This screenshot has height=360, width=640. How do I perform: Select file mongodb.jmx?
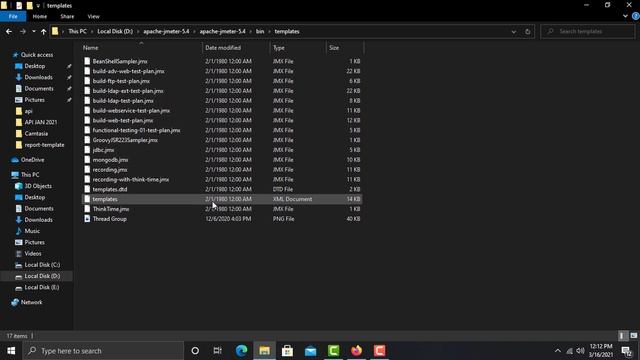[x=110, y=160]
